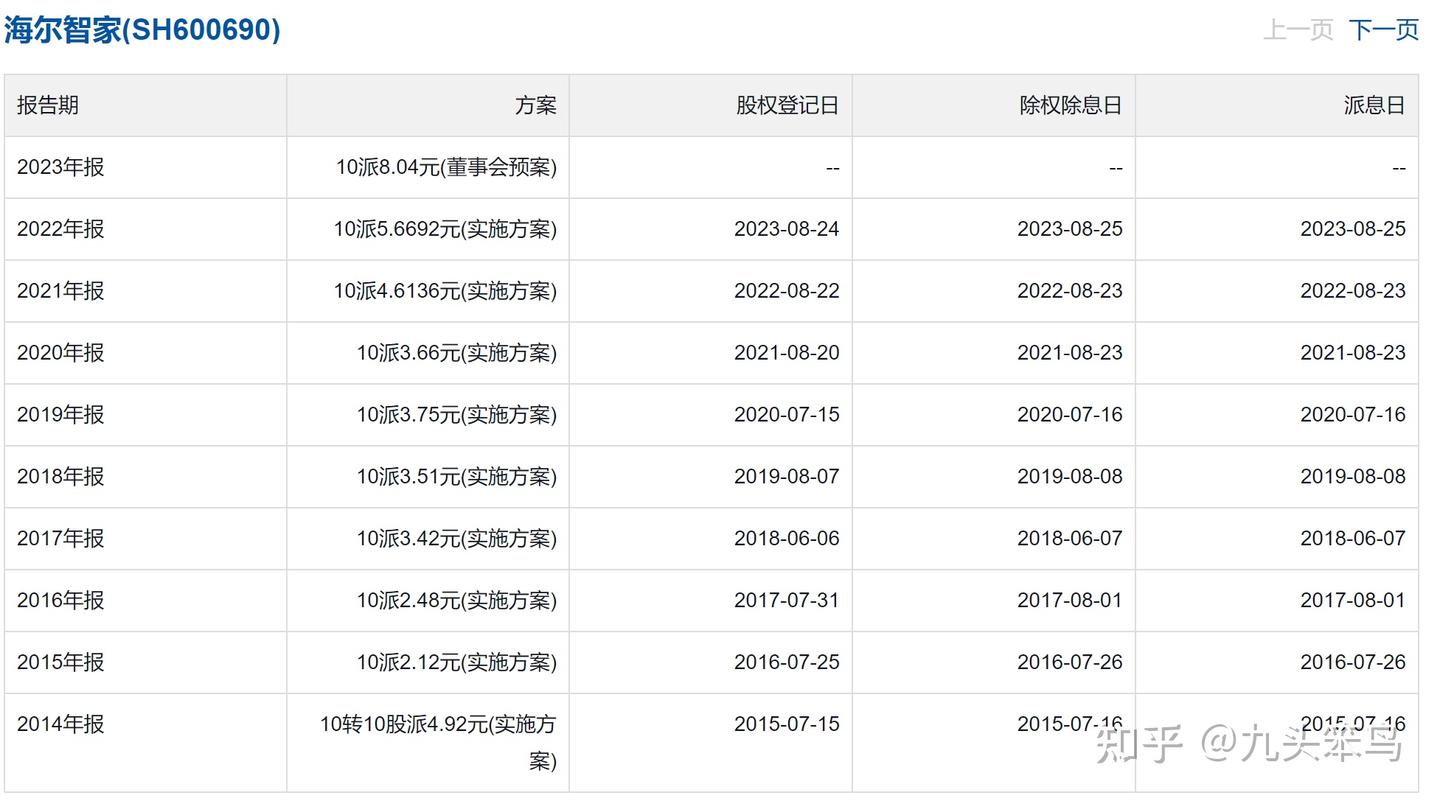Open the 海尔智家(SH600690) stock title
Image resolution: width=1440 pixels, height=801 pixels.
[142, 30]
